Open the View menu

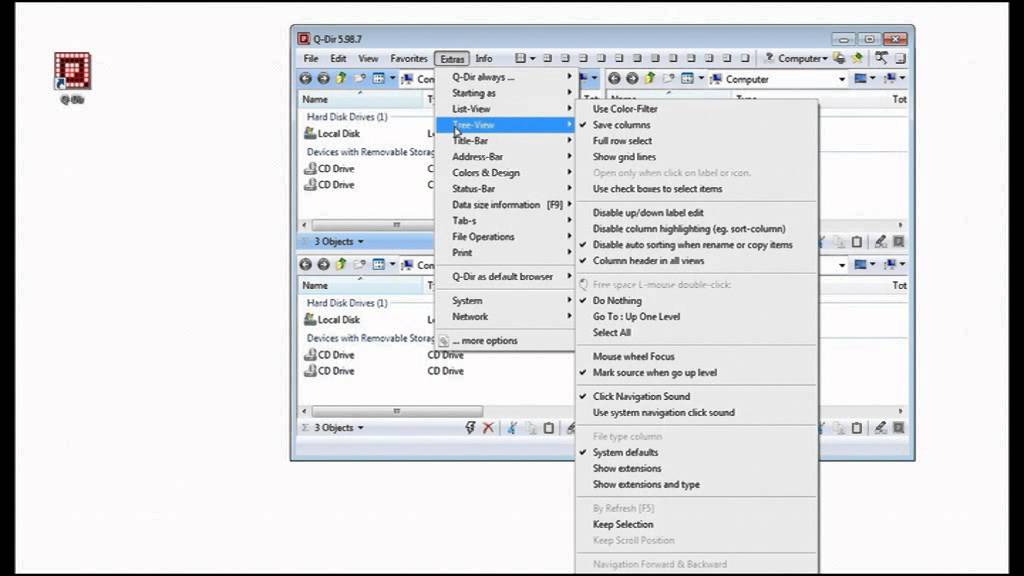coord(368,58)
